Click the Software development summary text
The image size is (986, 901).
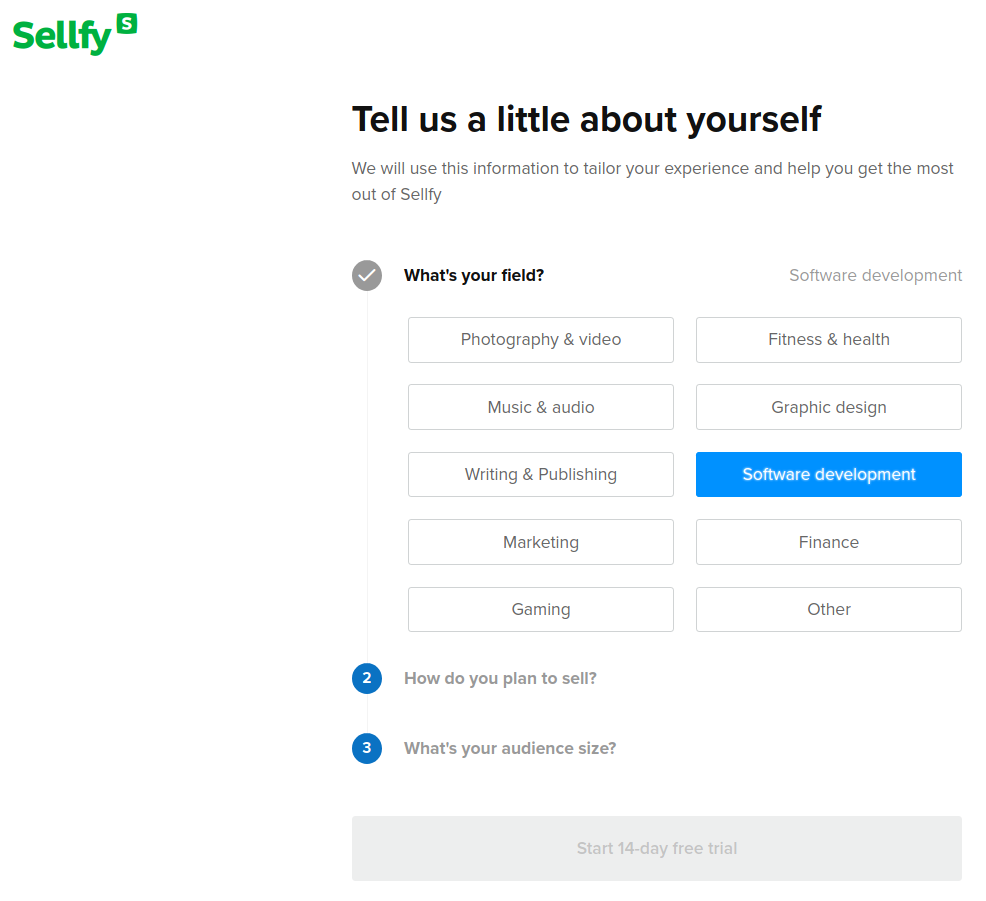(875, 275)
